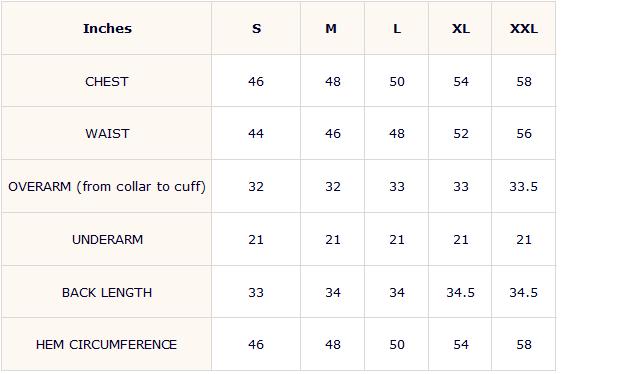Click the BACK LENGTH value for XL

[460, 293]
